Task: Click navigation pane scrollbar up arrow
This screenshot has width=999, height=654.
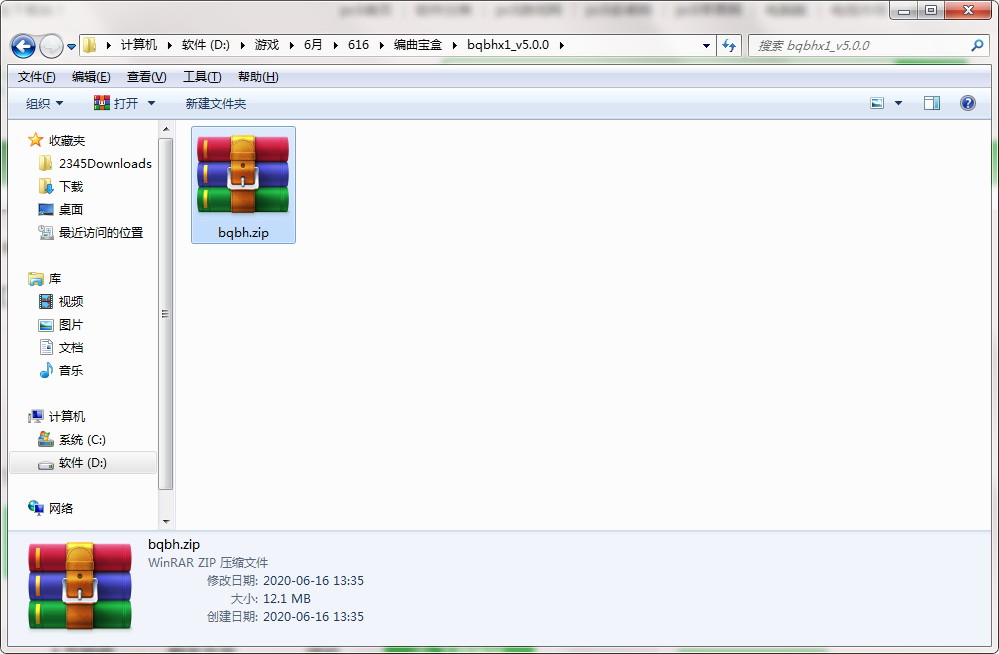Action: (x=166, y=129)
